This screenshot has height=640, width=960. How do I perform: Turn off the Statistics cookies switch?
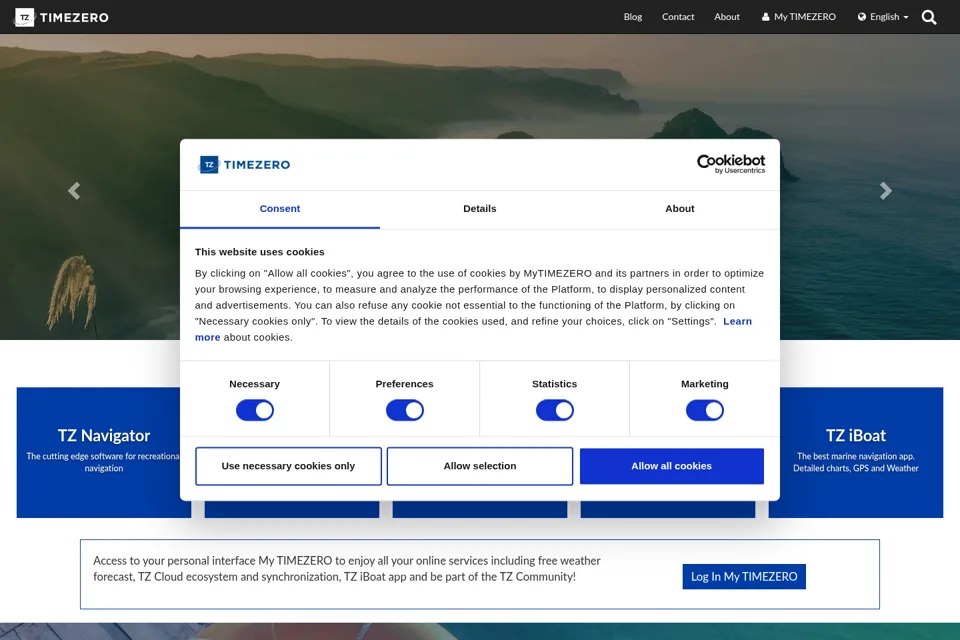coord(555,410)
